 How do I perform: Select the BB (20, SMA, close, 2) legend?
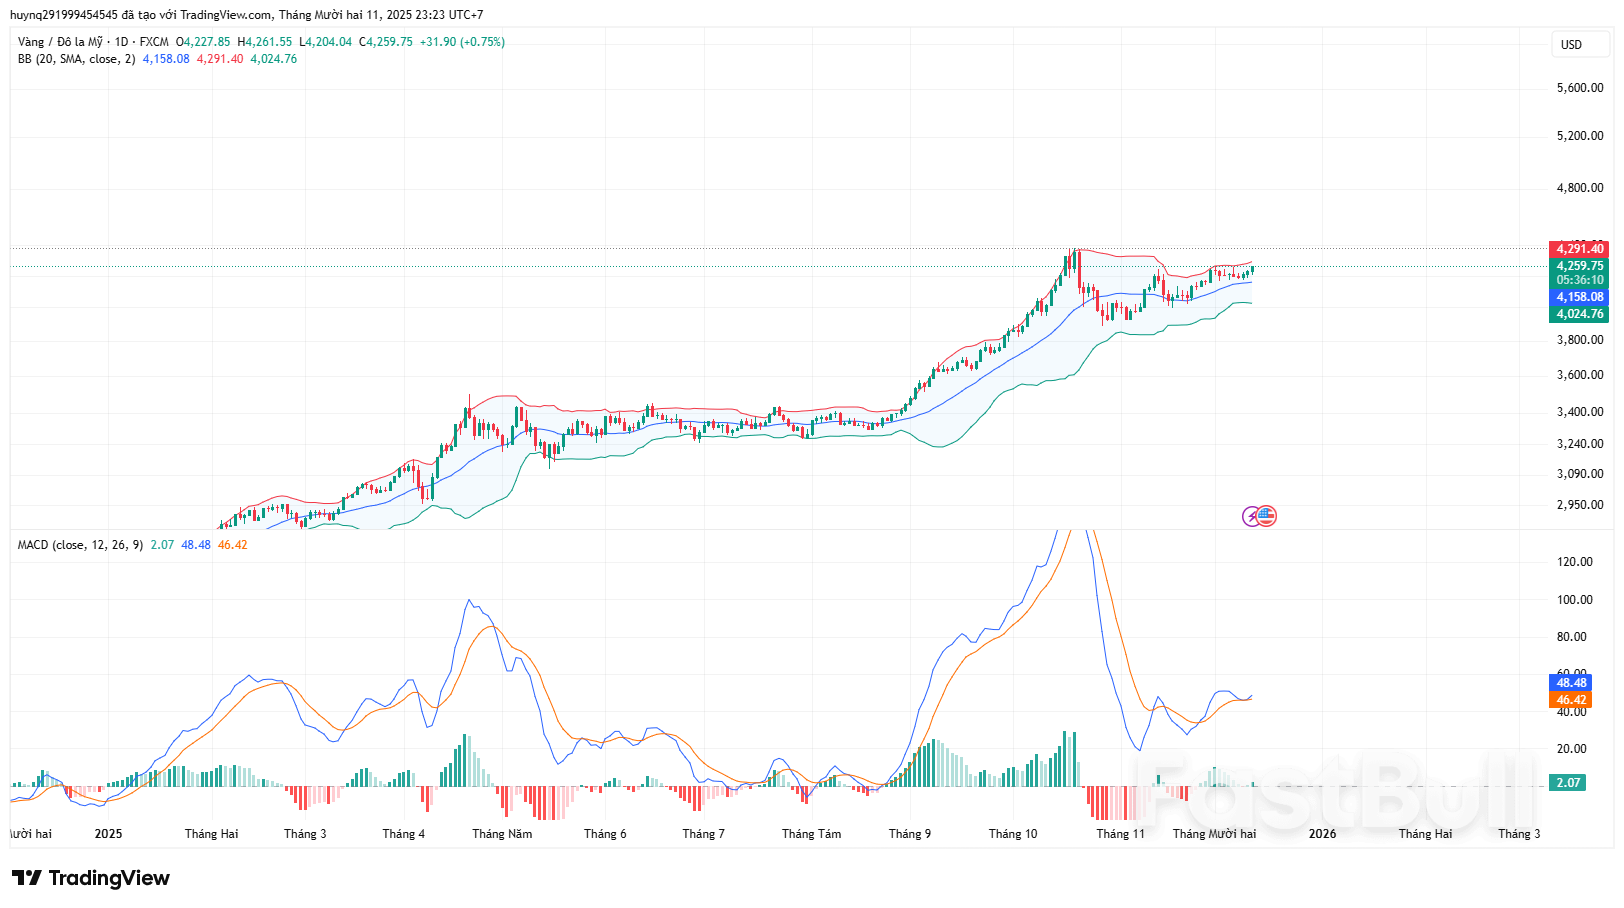tap(76, 59)
